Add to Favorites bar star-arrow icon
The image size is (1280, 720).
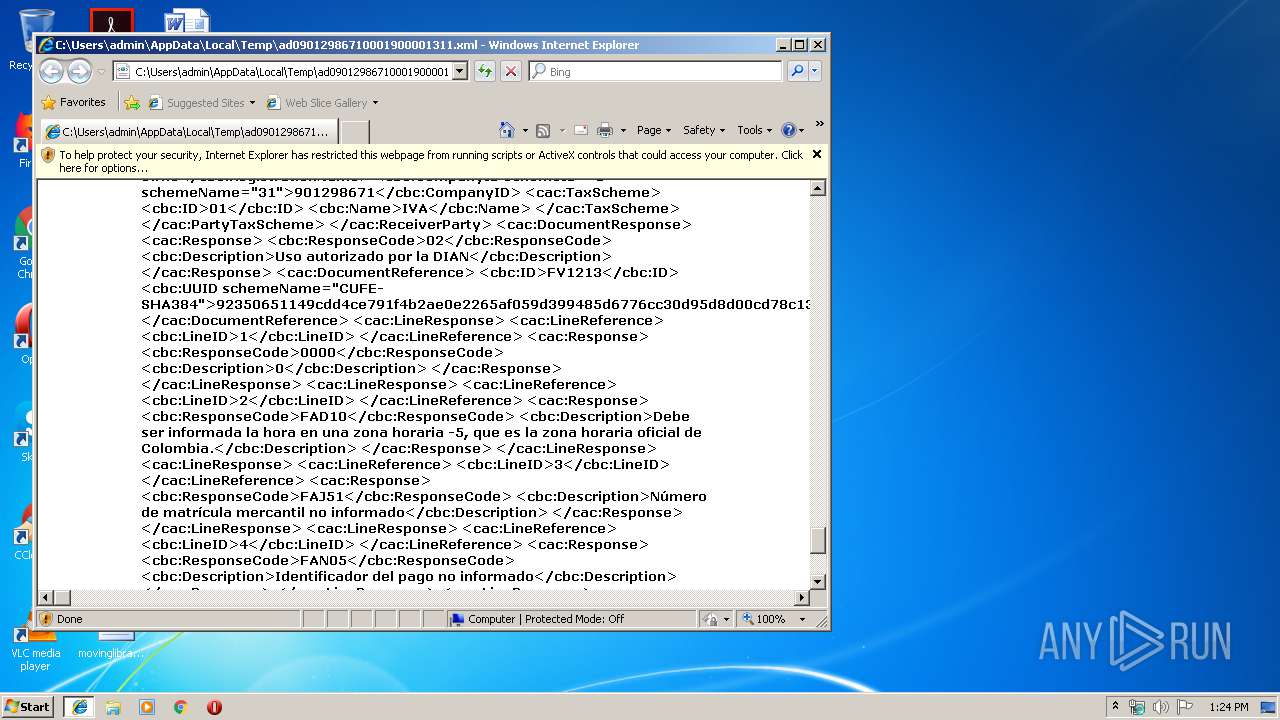(x=132, y=102)
